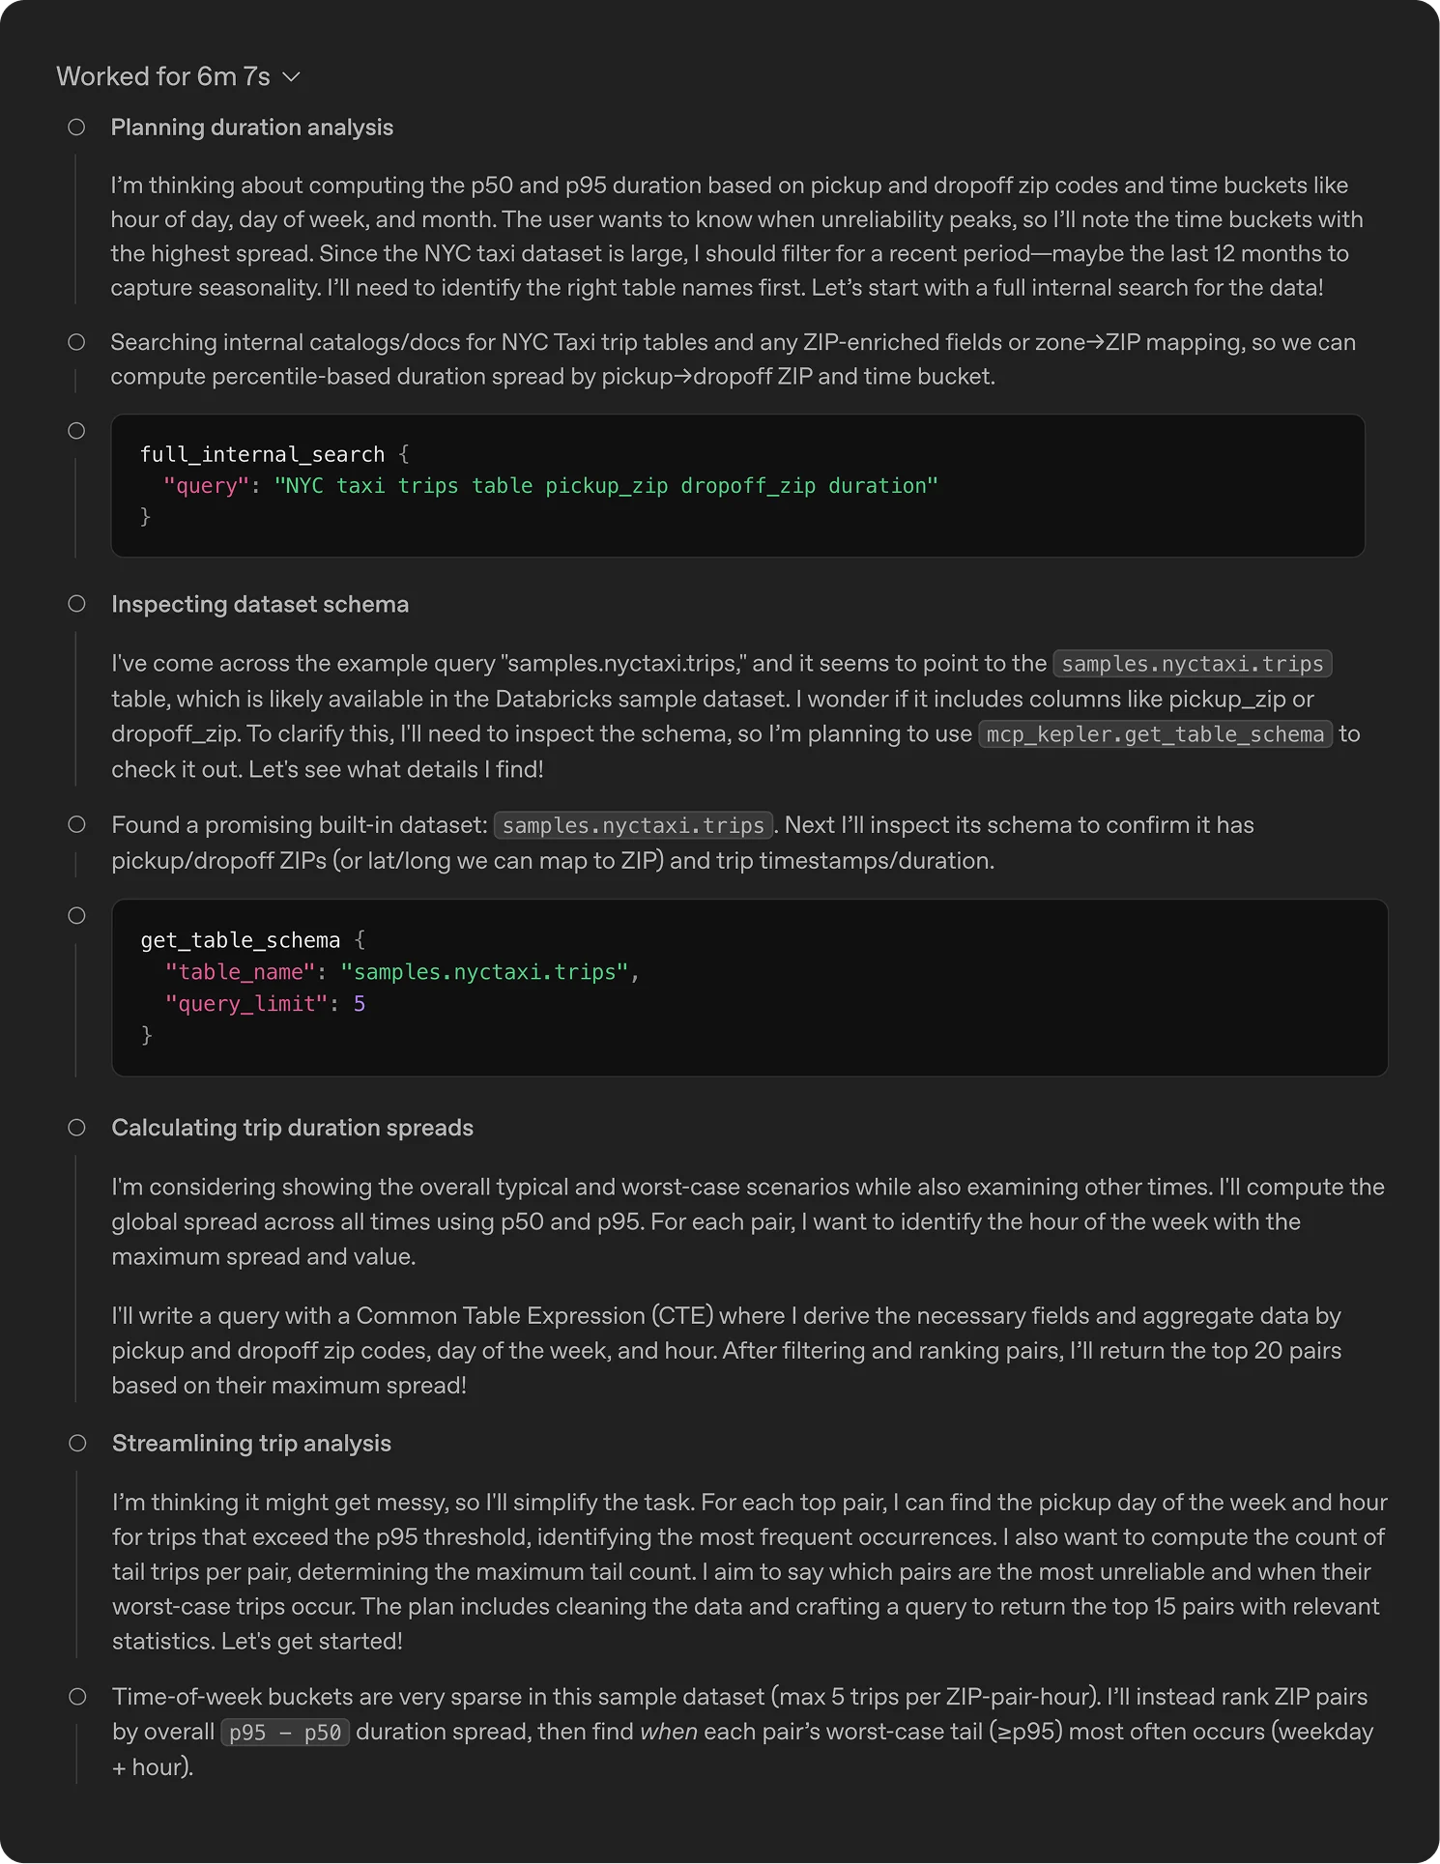Click the circle marker next to Calculating trip duration spreads

77,1127
